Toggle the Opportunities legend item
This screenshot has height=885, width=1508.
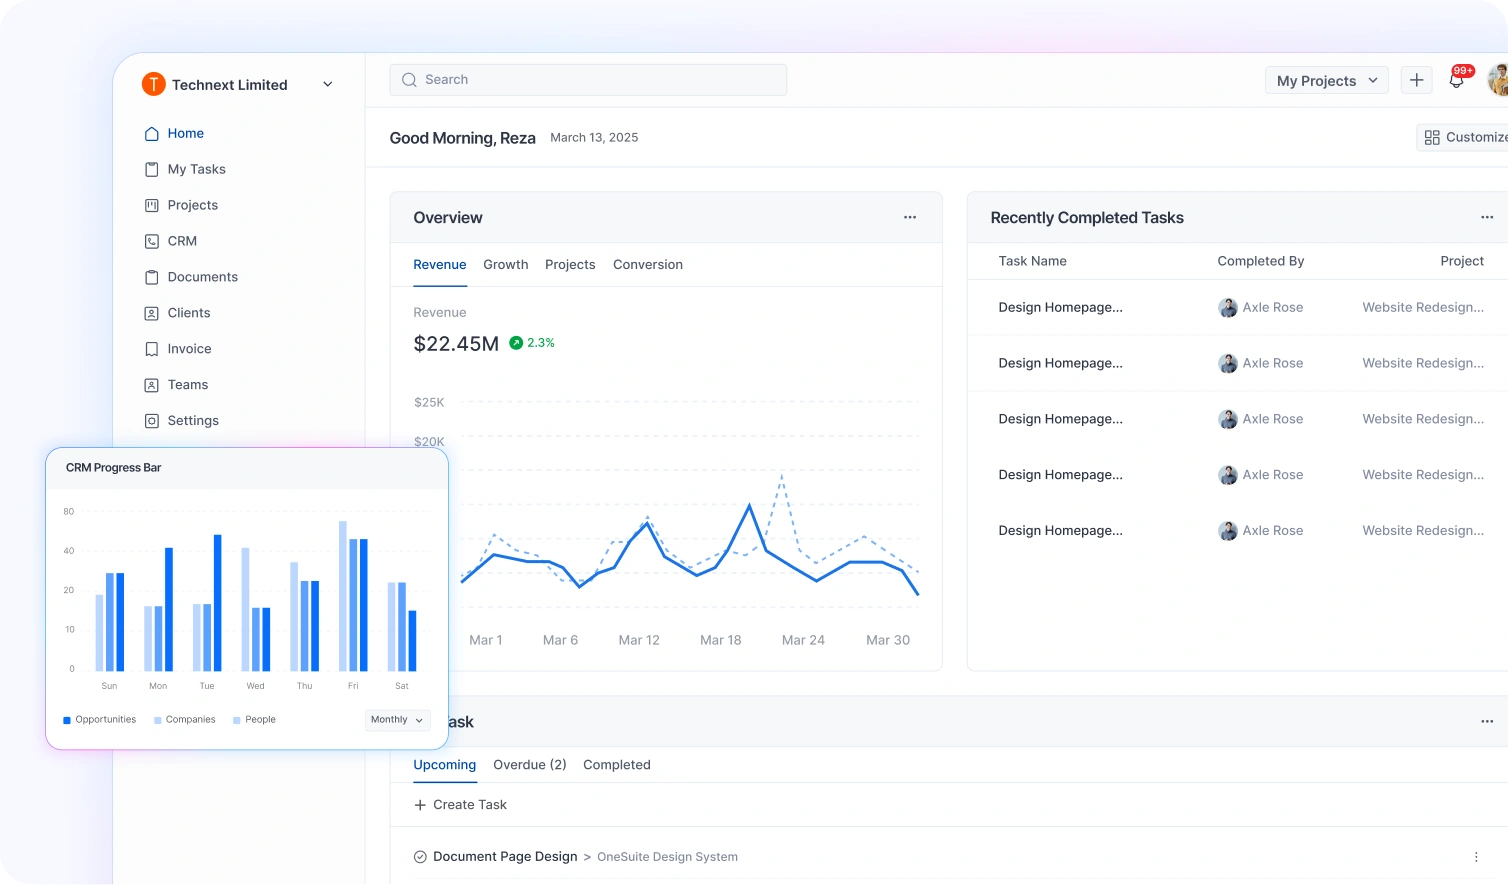pyautogui.click(x=99, y=720)
